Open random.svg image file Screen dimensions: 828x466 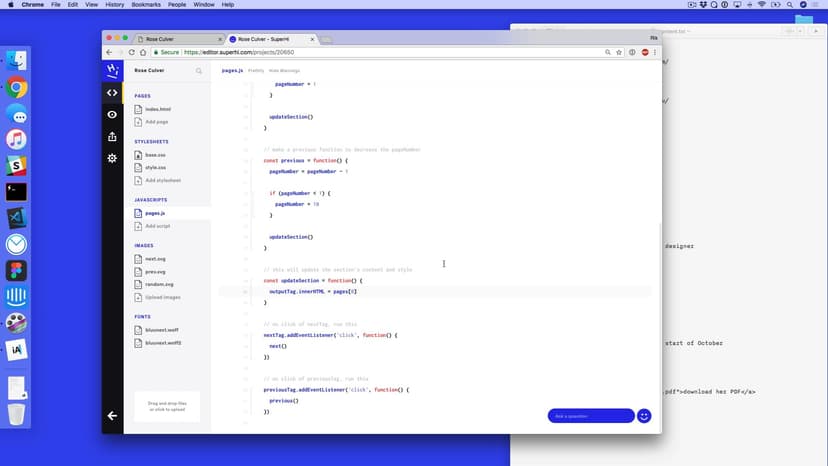(x=158, y=284)
